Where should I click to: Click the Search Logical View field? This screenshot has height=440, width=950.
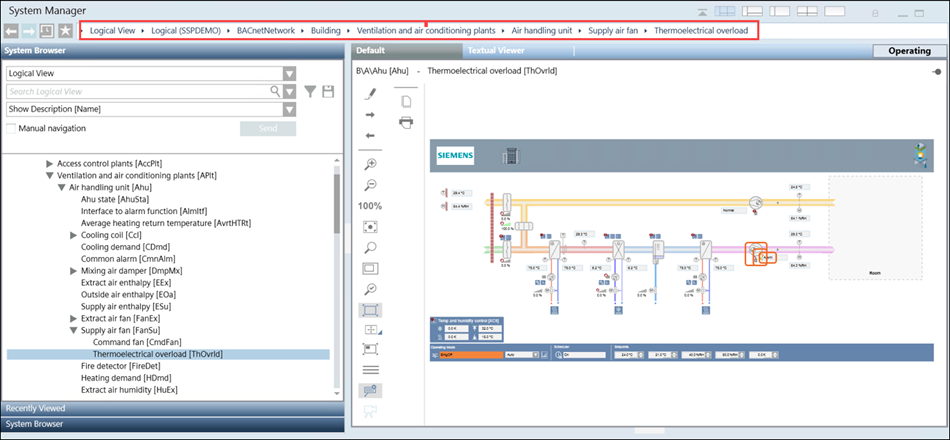[x=137, y=91]
